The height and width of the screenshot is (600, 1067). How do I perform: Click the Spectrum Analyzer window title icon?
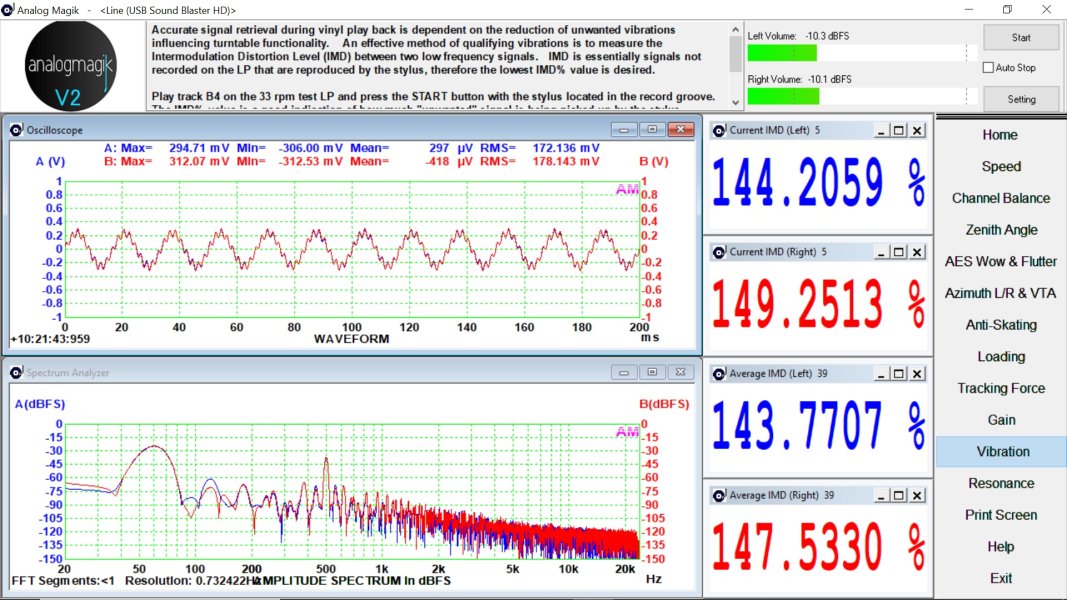click(x=15, y=372)
